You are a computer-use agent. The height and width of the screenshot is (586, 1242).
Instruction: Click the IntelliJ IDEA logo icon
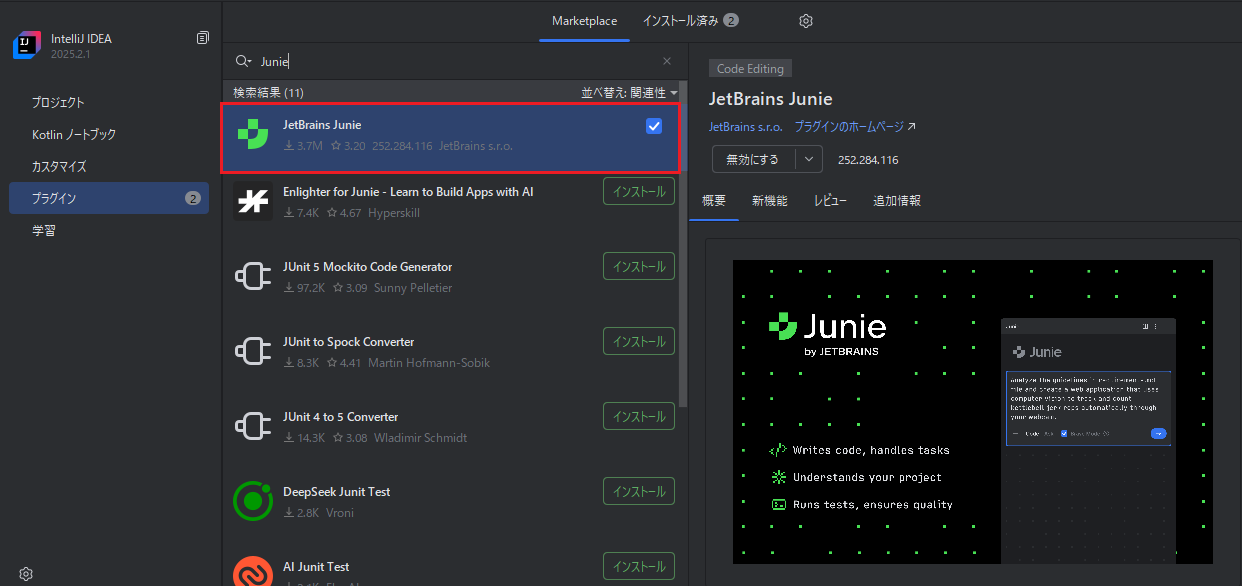pos(26,46)
